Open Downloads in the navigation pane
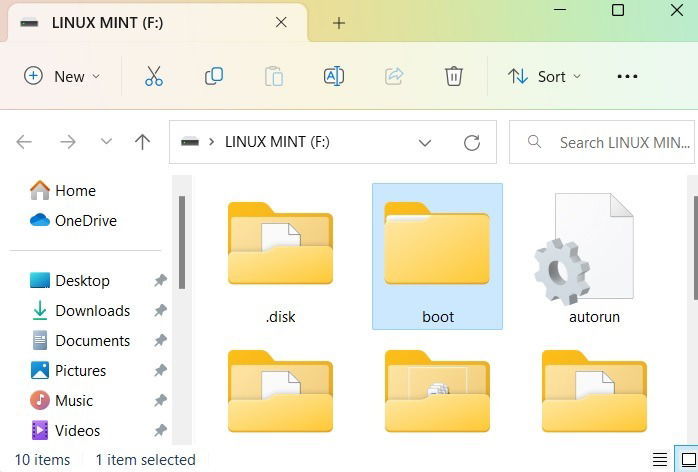 pyautogui.click(x=93, y=311)
